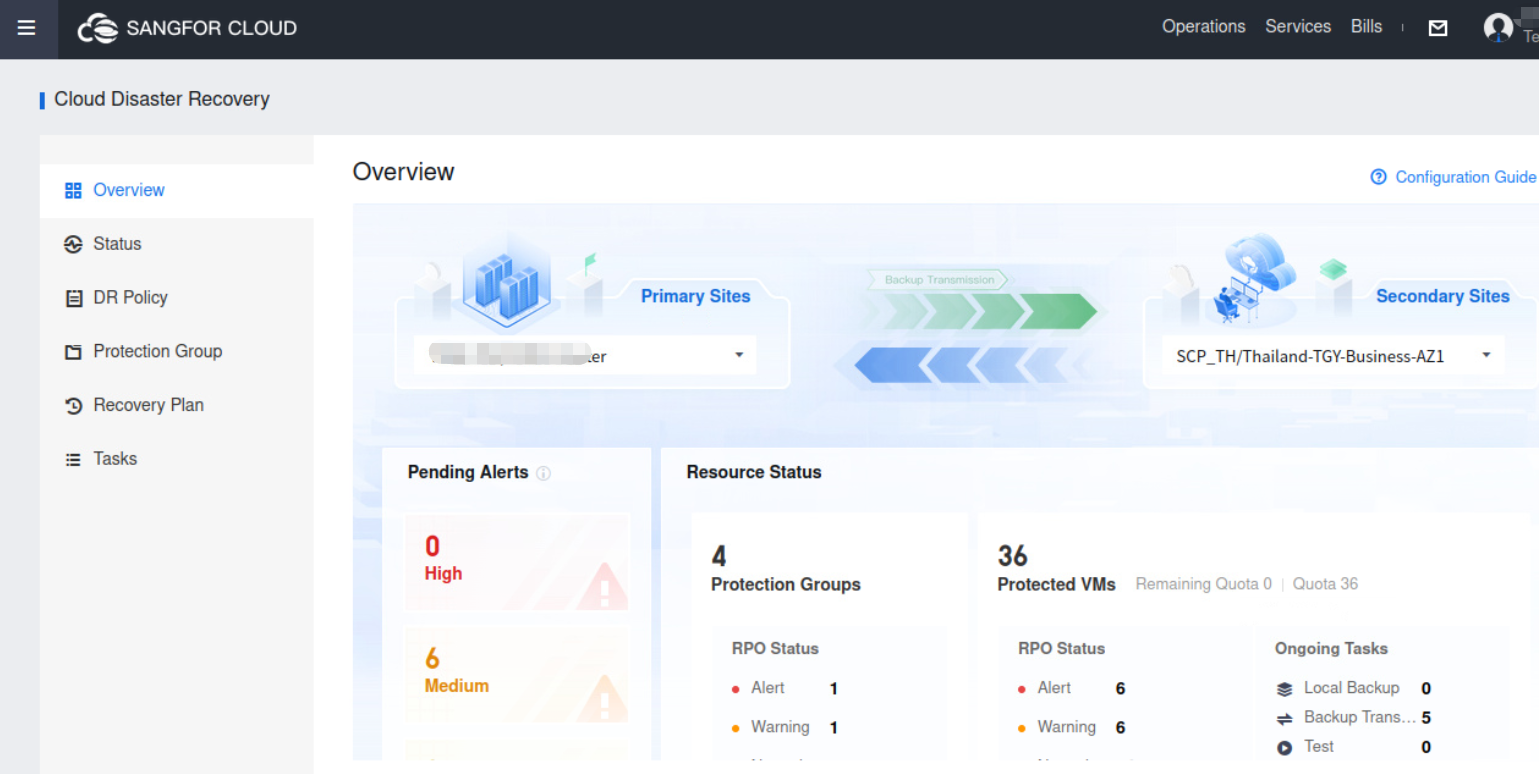This screenshot has height=774, width=1539.
Task: Click the Medium alert warning triangle
Action: coord(604,697)
